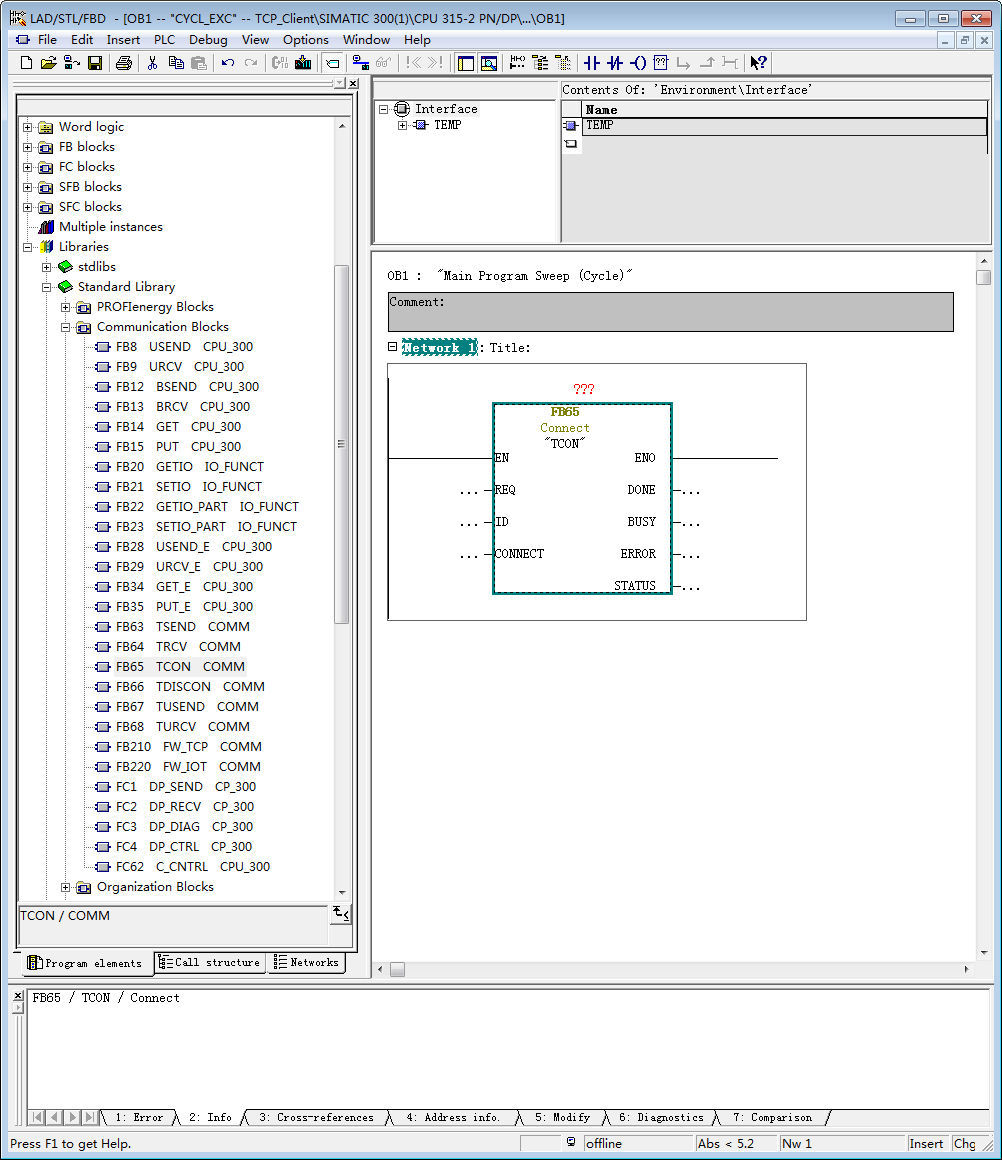Collapse the Interface tree node
Screen dimensions: 1002x1160
click(383, 109)
